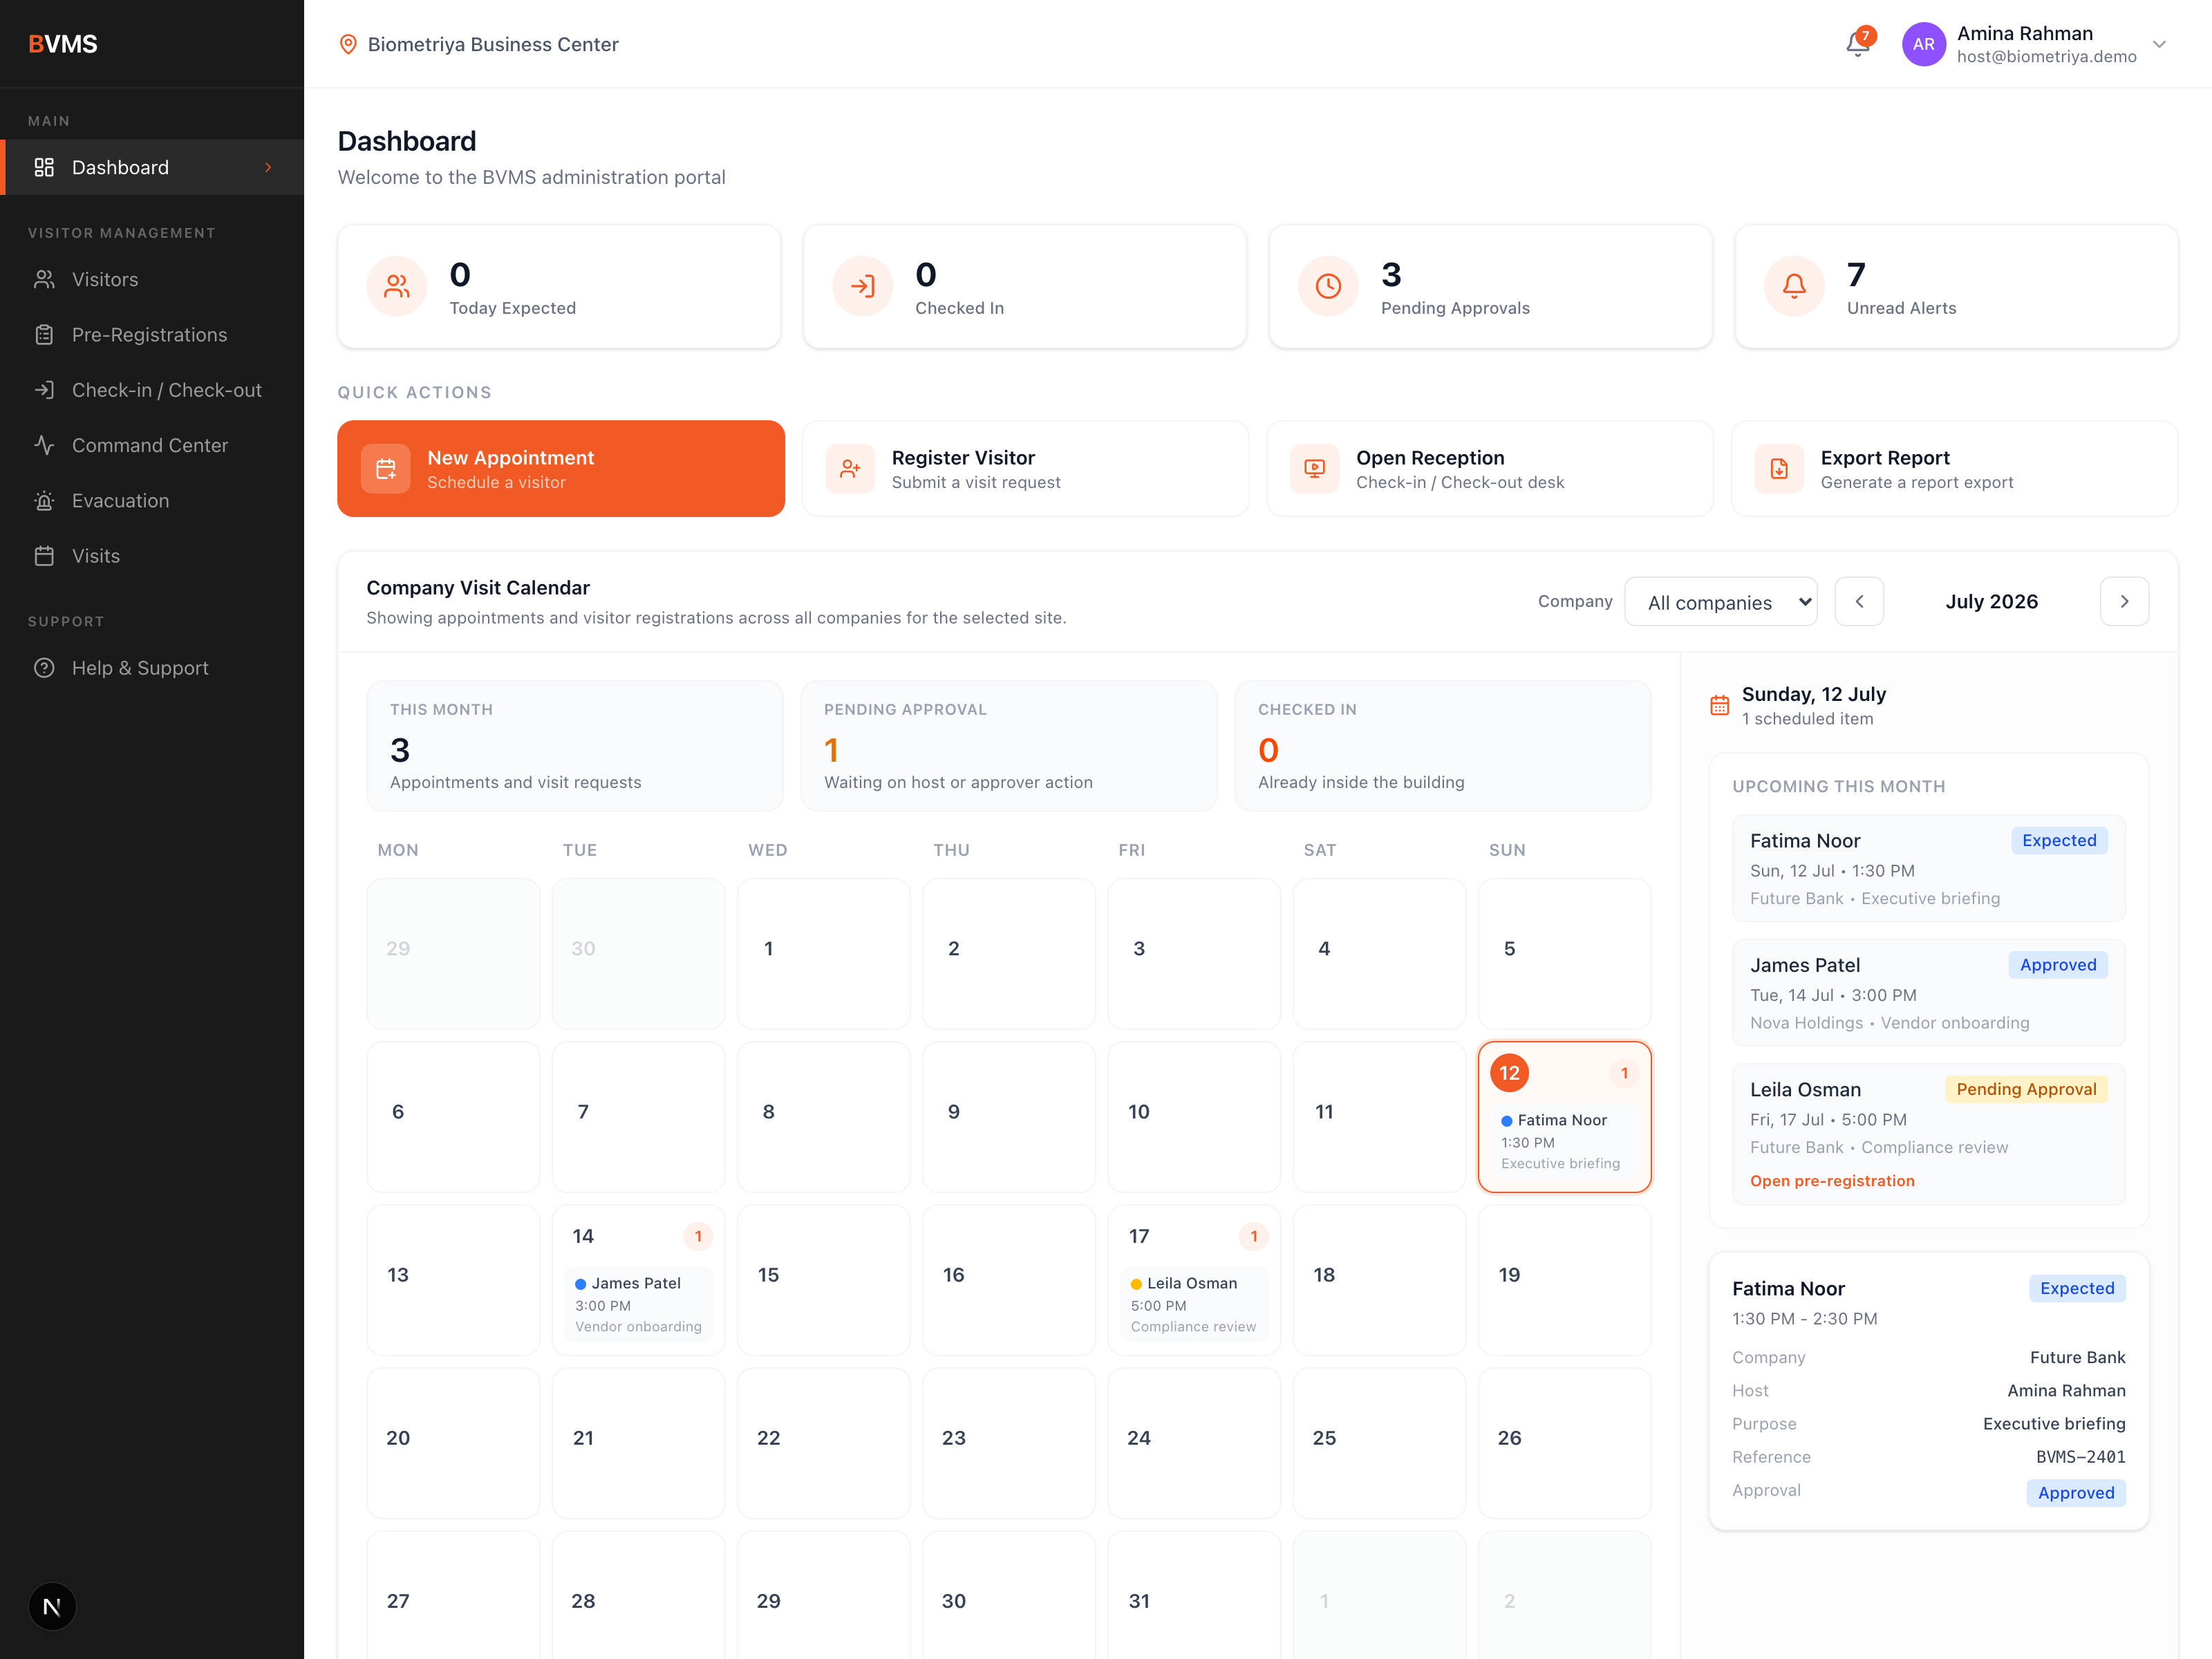Click the round N badge in sidebar
Image resolution: width=2212 pixels, height=1659 pixels.
click(52, 1607)
